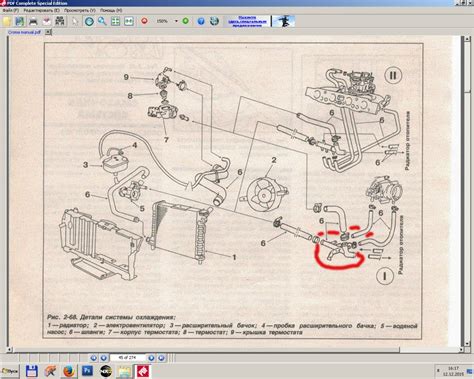This screenshot has width=474, height=379.
Task: Close the Crome manual.pdf tab
Action: [x=48, y=32]
